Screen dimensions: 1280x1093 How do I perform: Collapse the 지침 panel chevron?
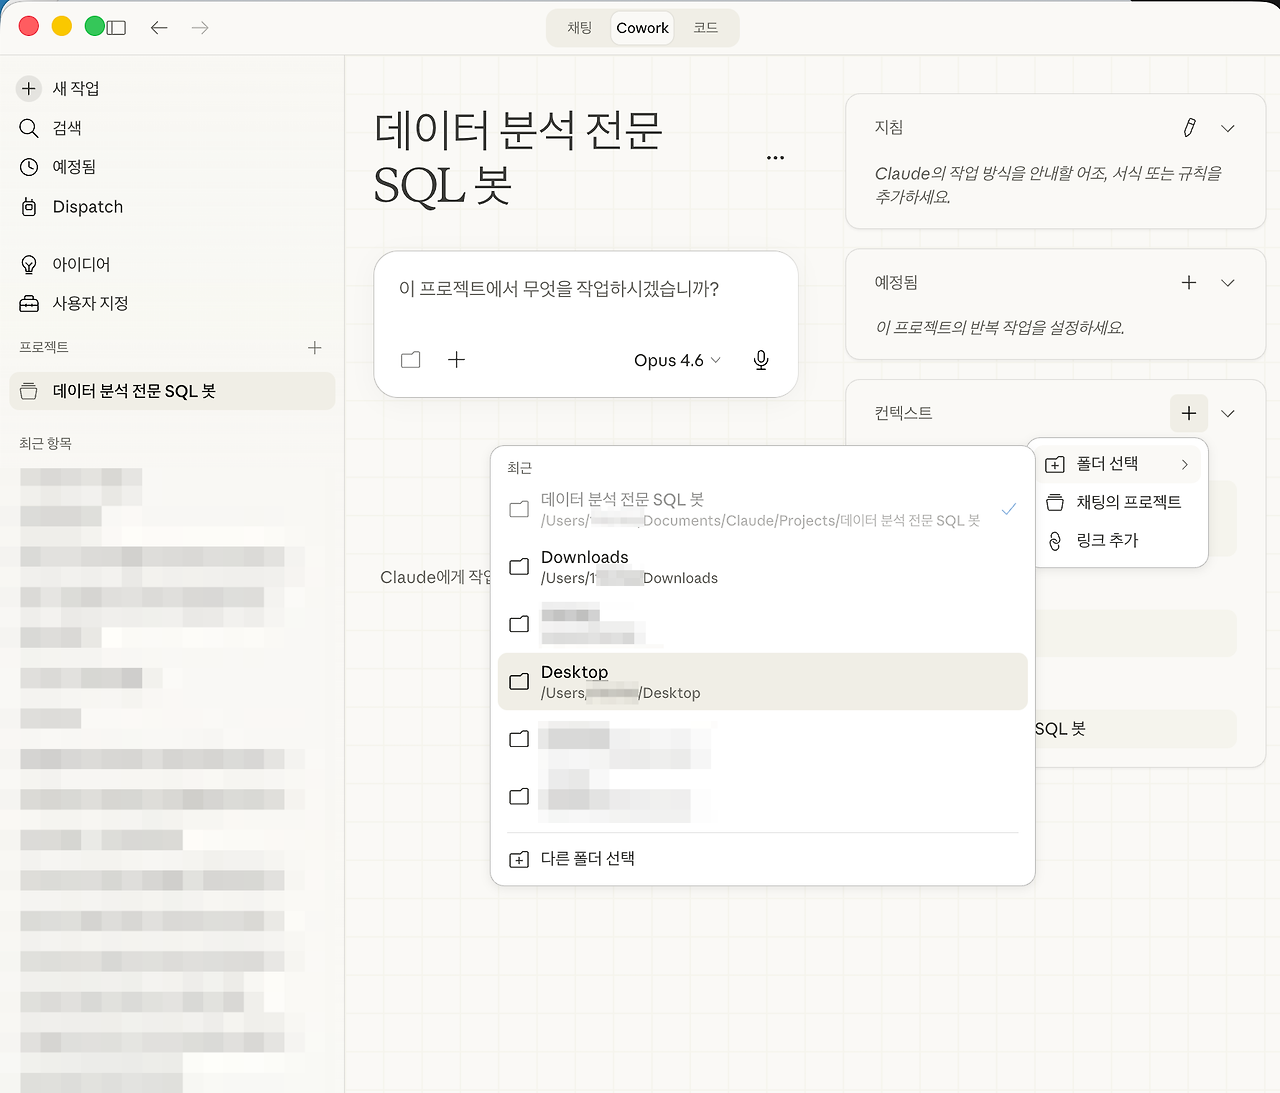(1228, 128)
